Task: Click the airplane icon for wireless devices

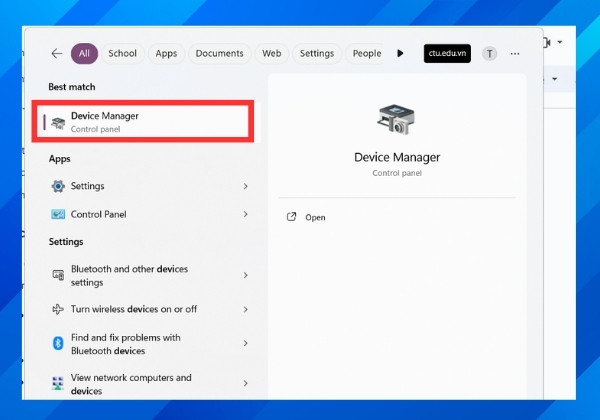Action: coord(58,309)
